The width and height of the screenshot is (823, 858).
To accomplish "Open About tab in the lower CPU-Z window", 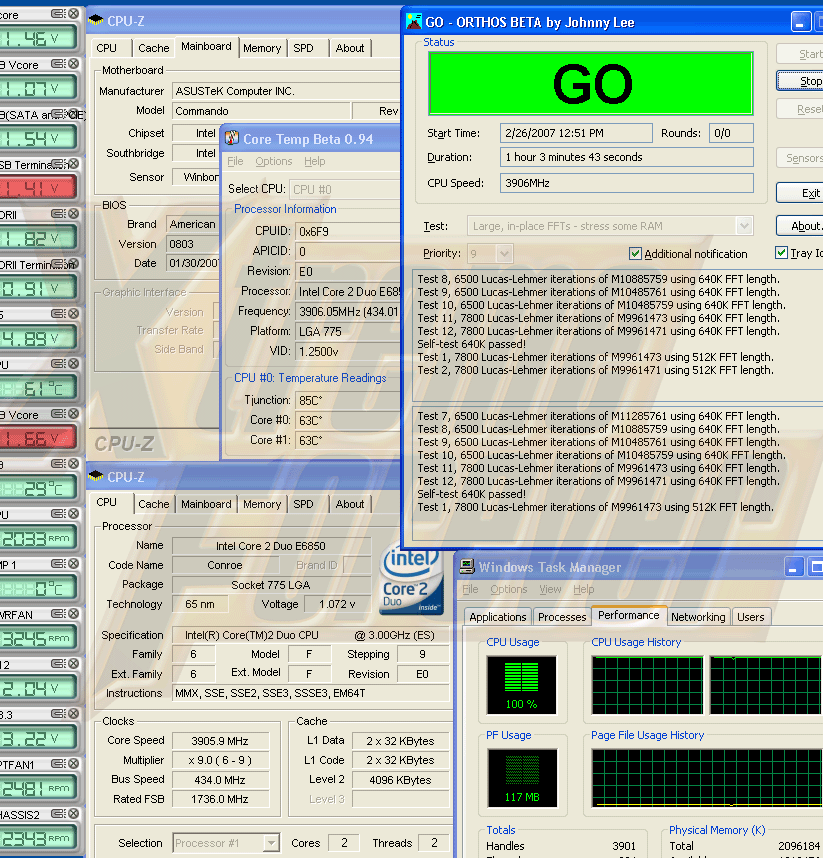I will click(350, 504).
